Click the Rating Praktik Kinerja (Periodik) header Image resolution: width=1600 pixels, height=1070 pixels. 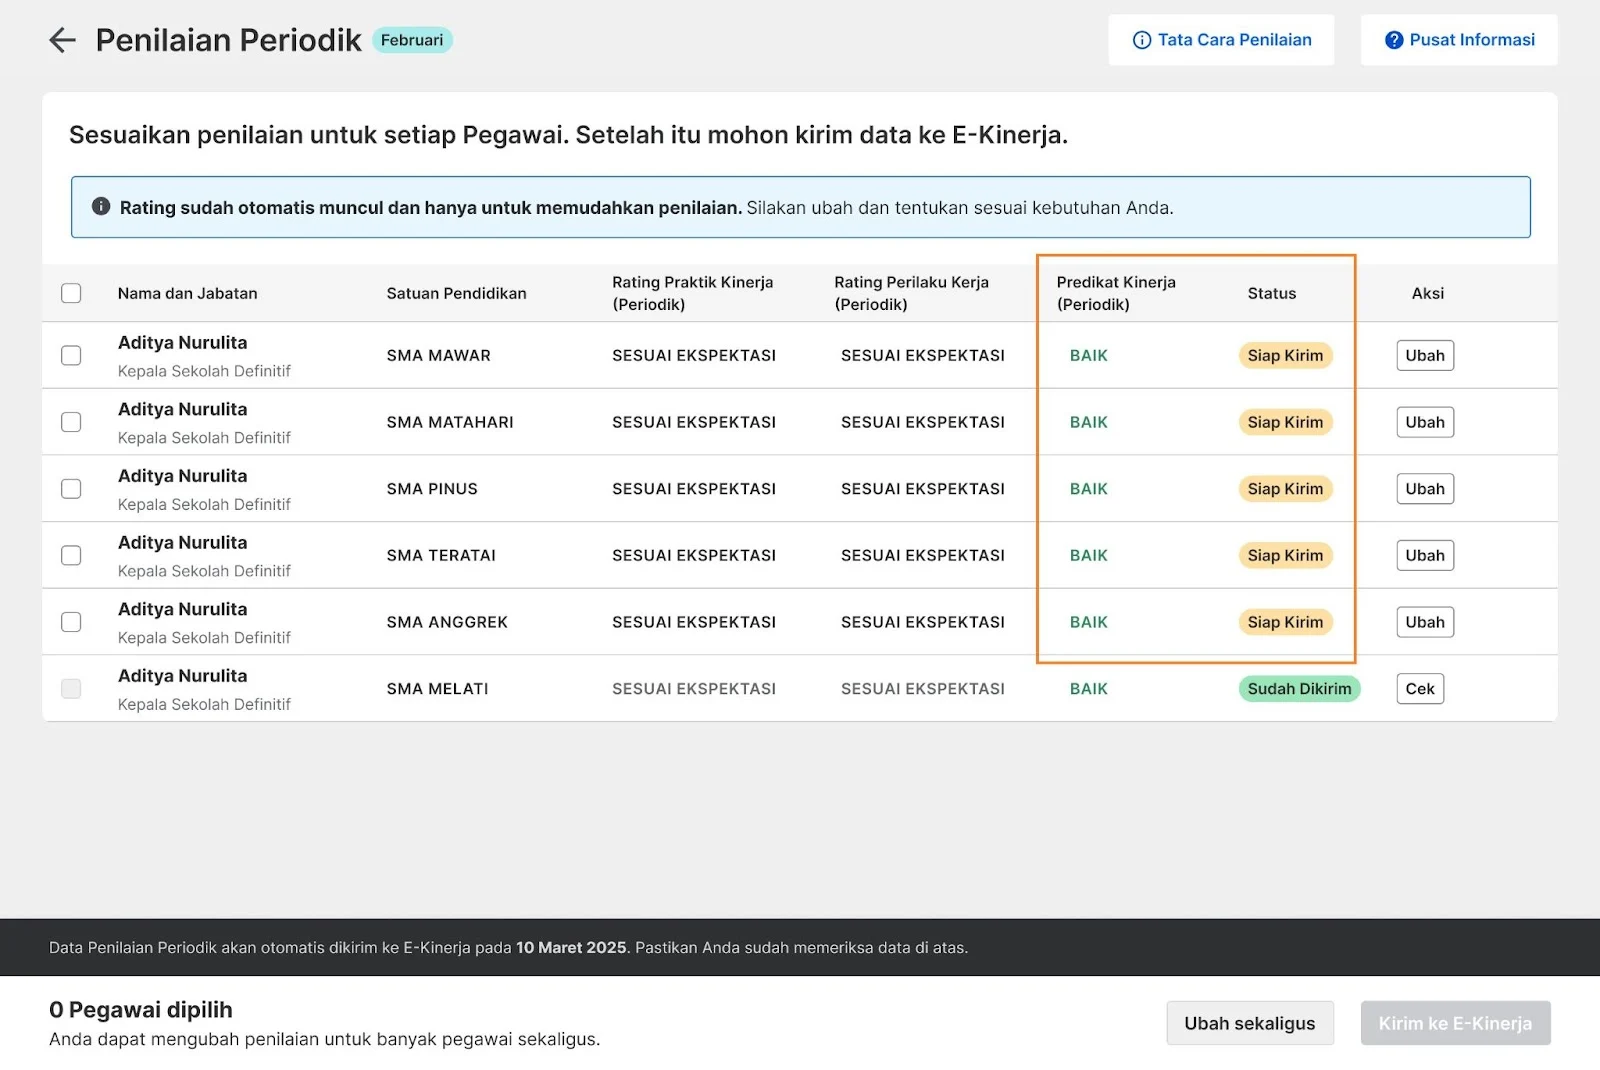(693, 293)
